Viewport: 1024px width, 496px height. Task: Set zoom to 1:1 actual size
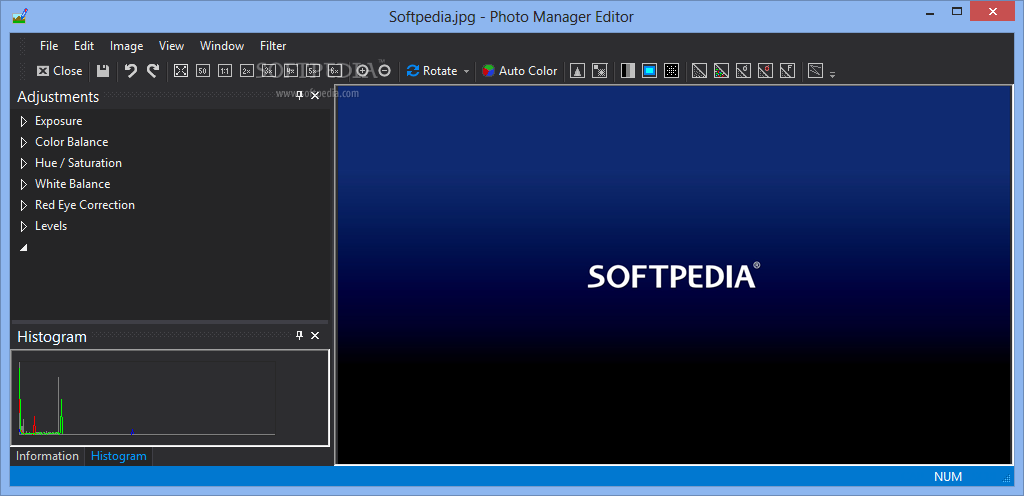[x=225, y=70]
